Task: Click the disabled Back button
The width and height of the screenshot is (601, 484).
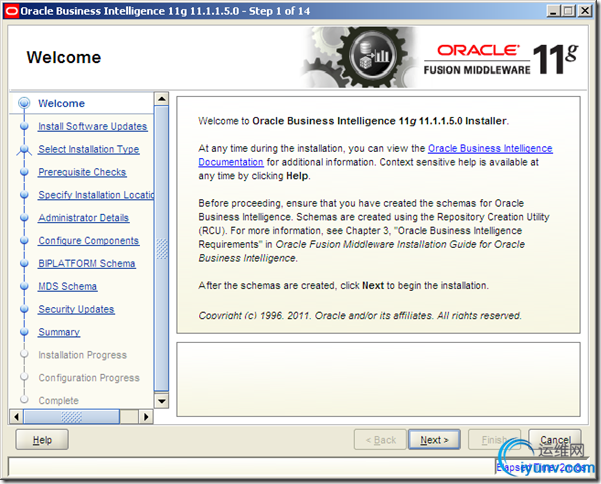Action: click(x=380, y=440)
